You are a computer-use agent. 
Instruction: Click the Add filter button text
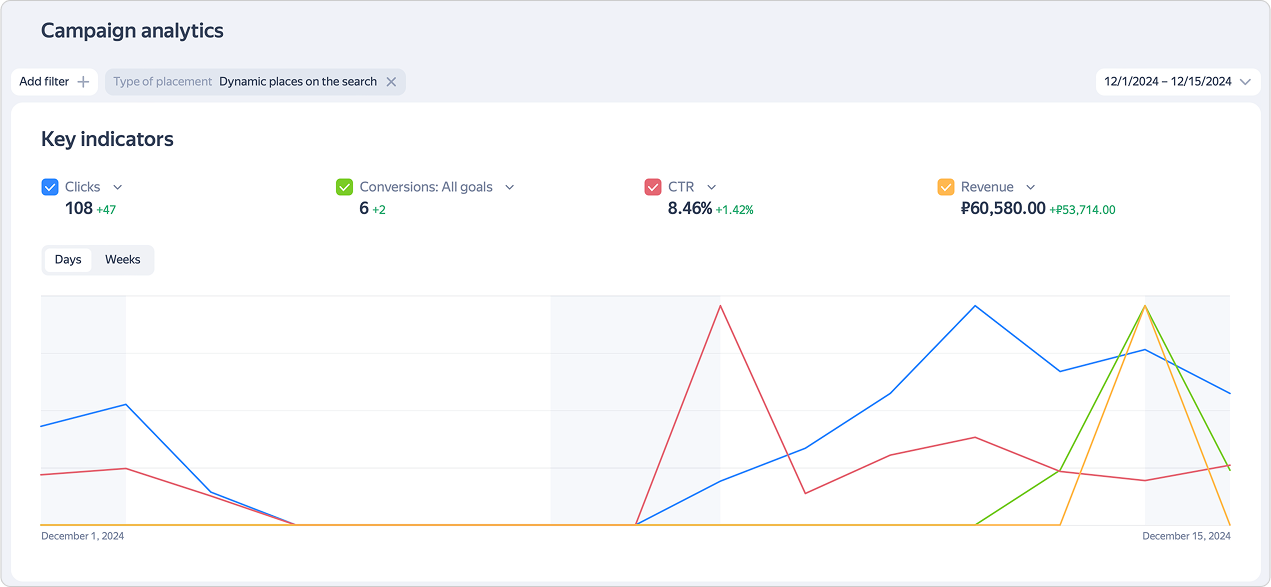44,82
